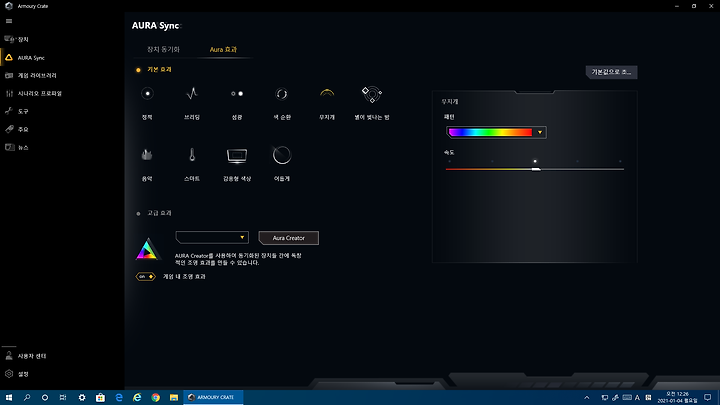Open Task View on the taskbar

coord(63,397)
